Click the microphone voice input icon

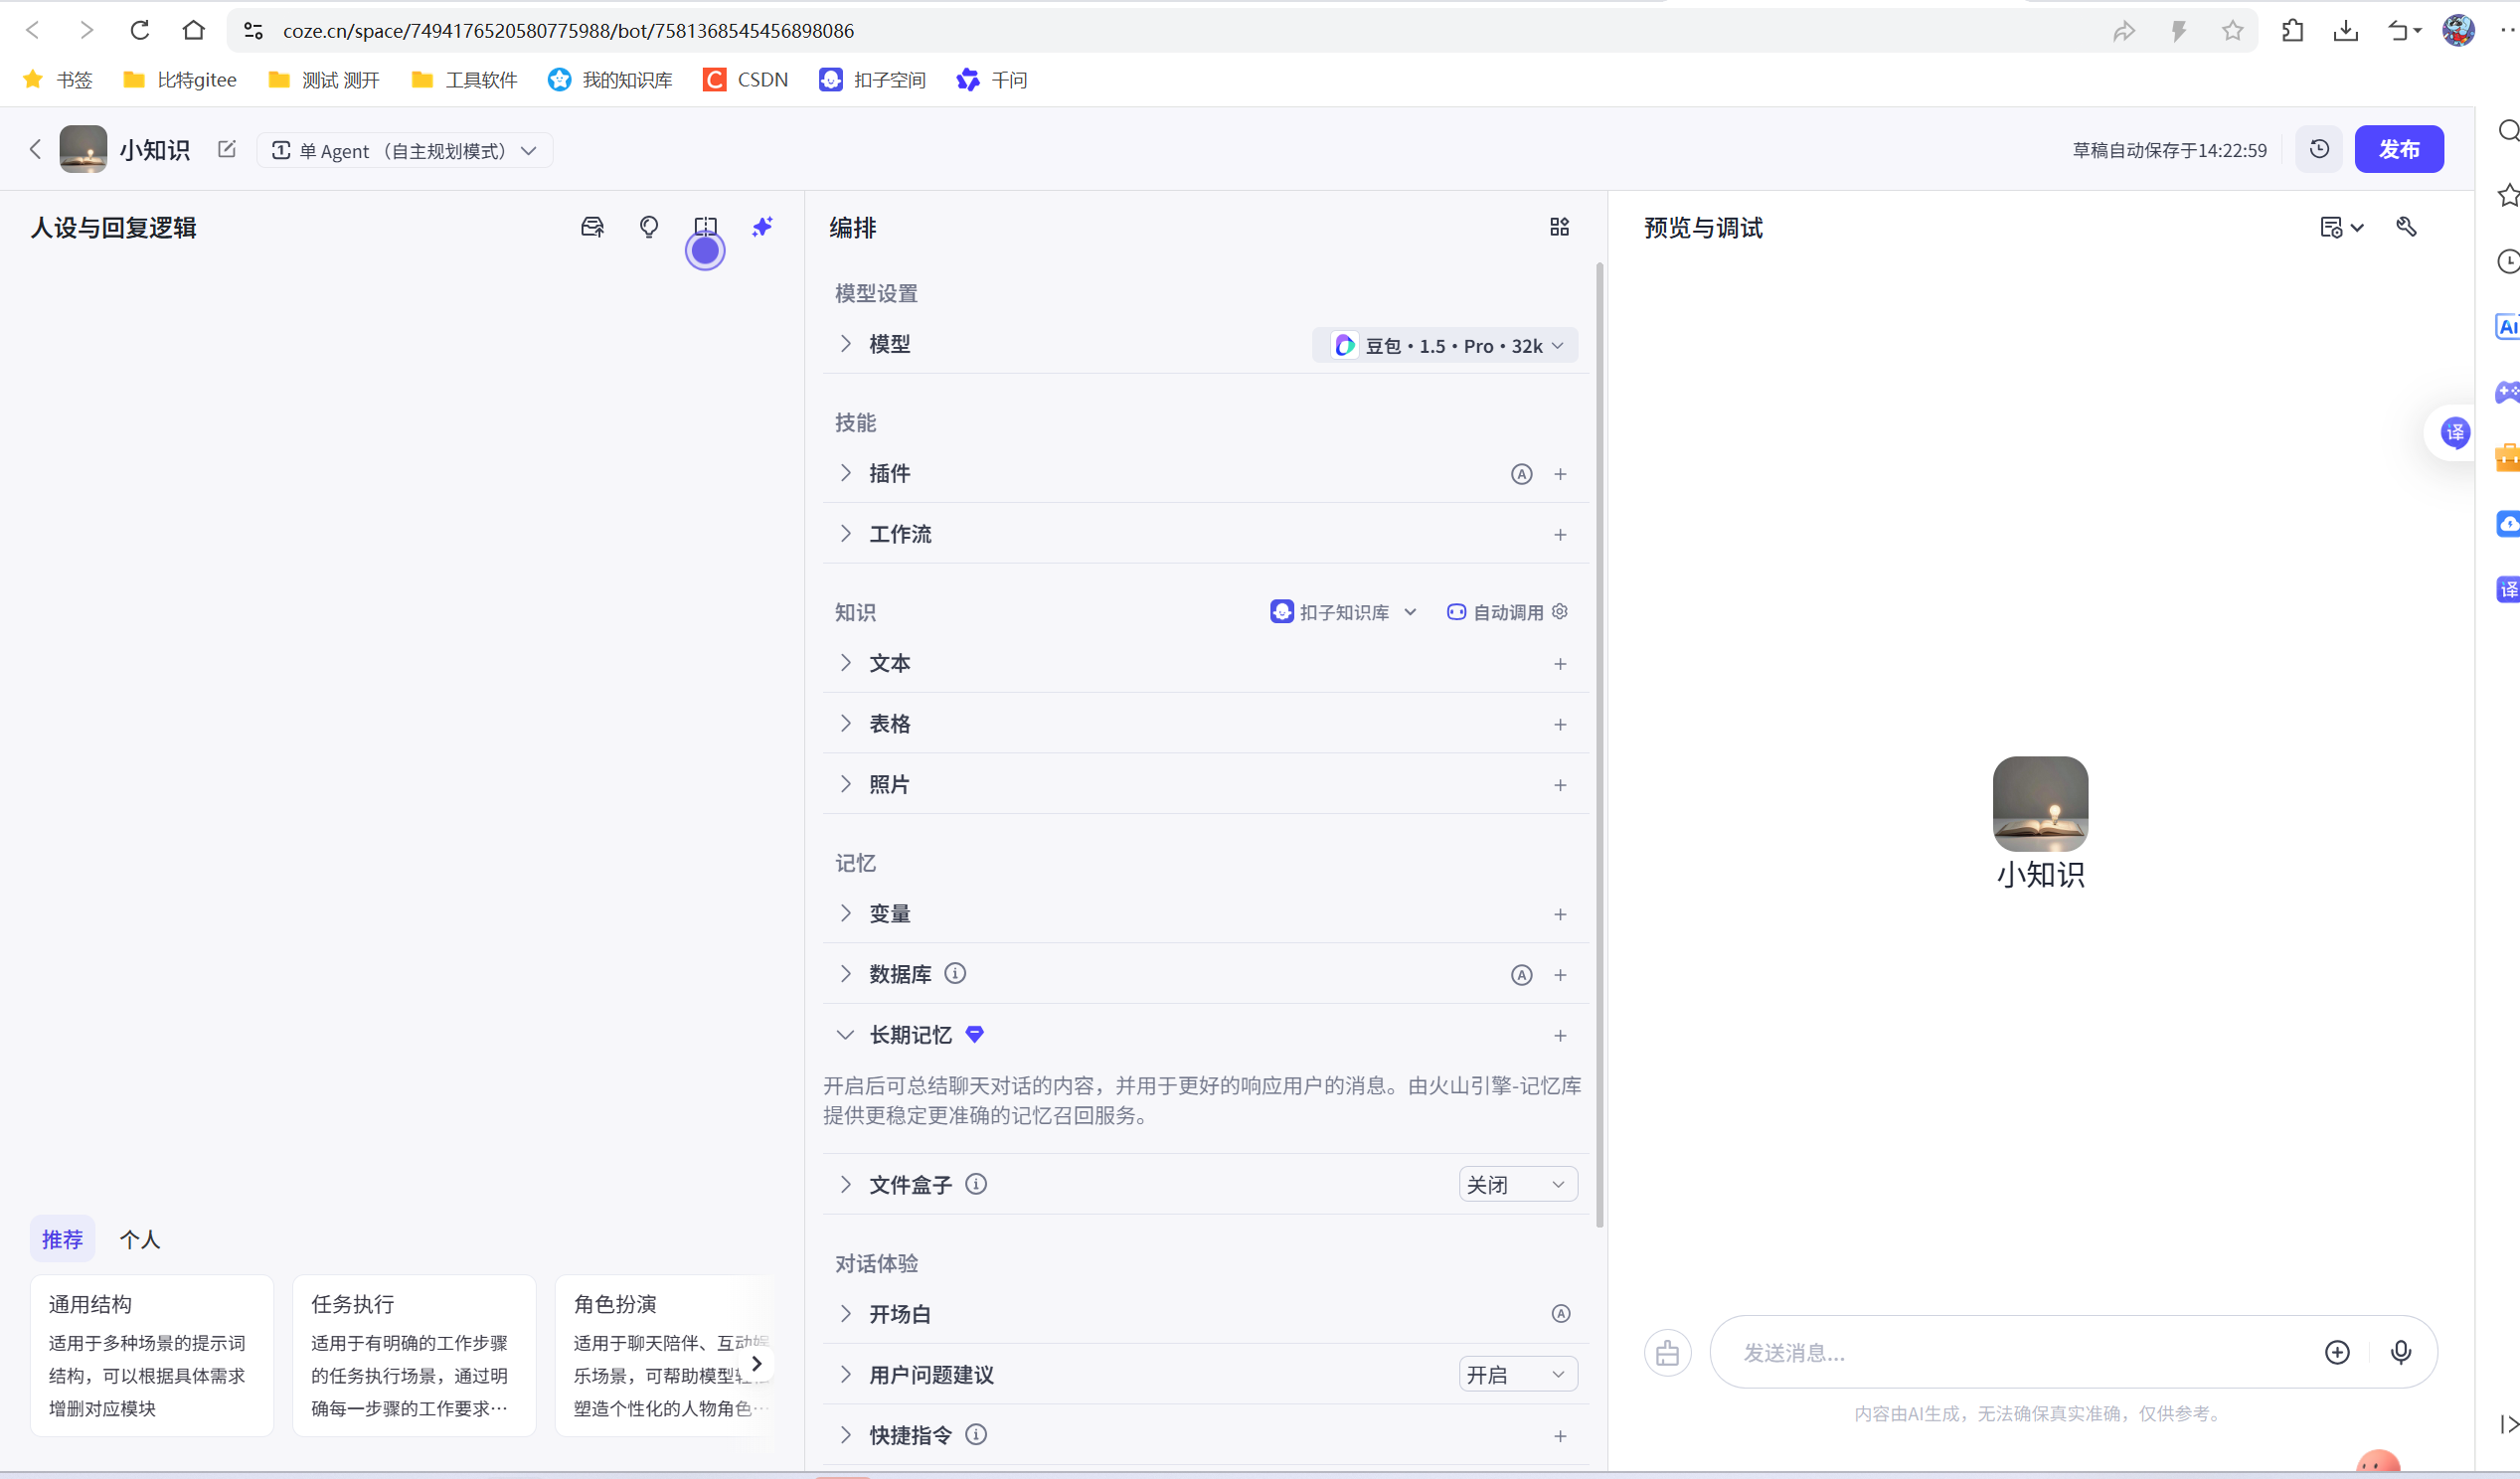pyautogui.click(x=2400, y=1352)
